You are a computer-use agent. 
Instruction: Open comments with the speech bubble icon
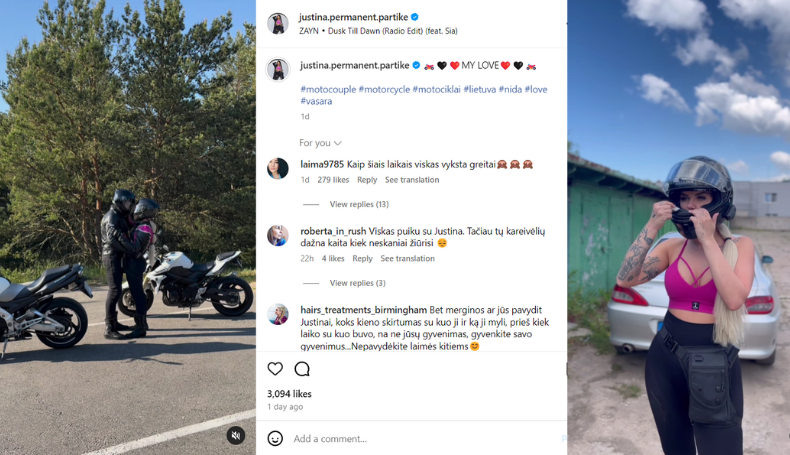click(x=302, y=369)
